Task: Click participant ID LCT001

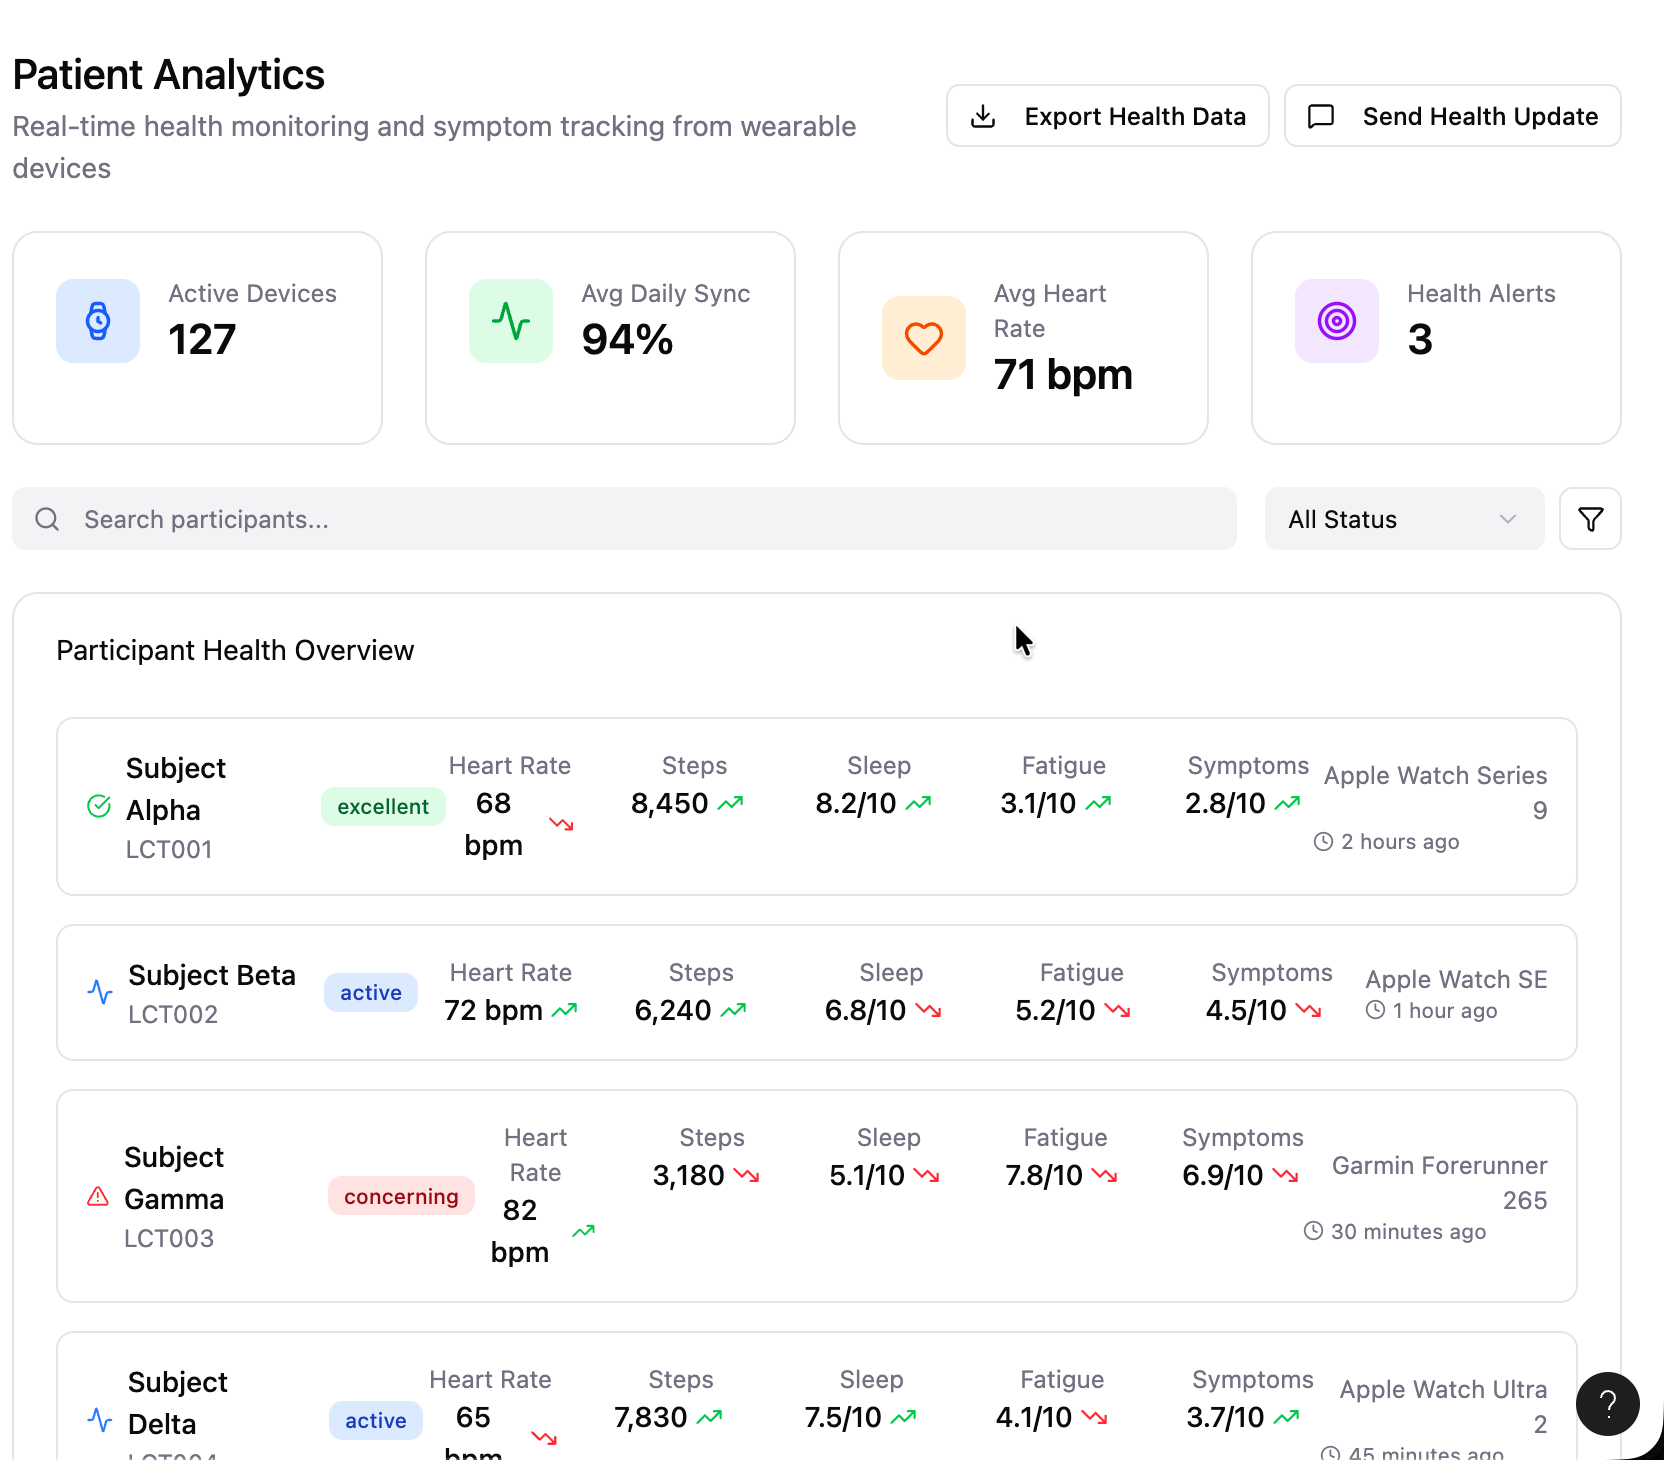Action: tap(169, 850)
